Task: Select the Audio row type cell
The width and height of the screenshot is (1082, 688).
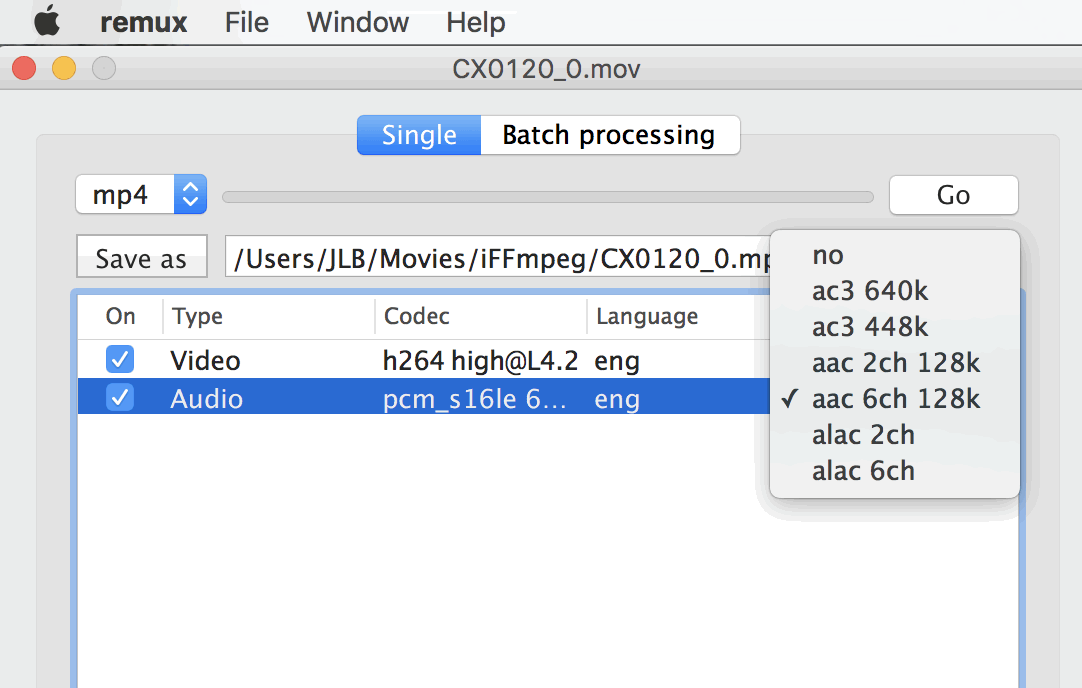Action: click(x=206, y=399)
